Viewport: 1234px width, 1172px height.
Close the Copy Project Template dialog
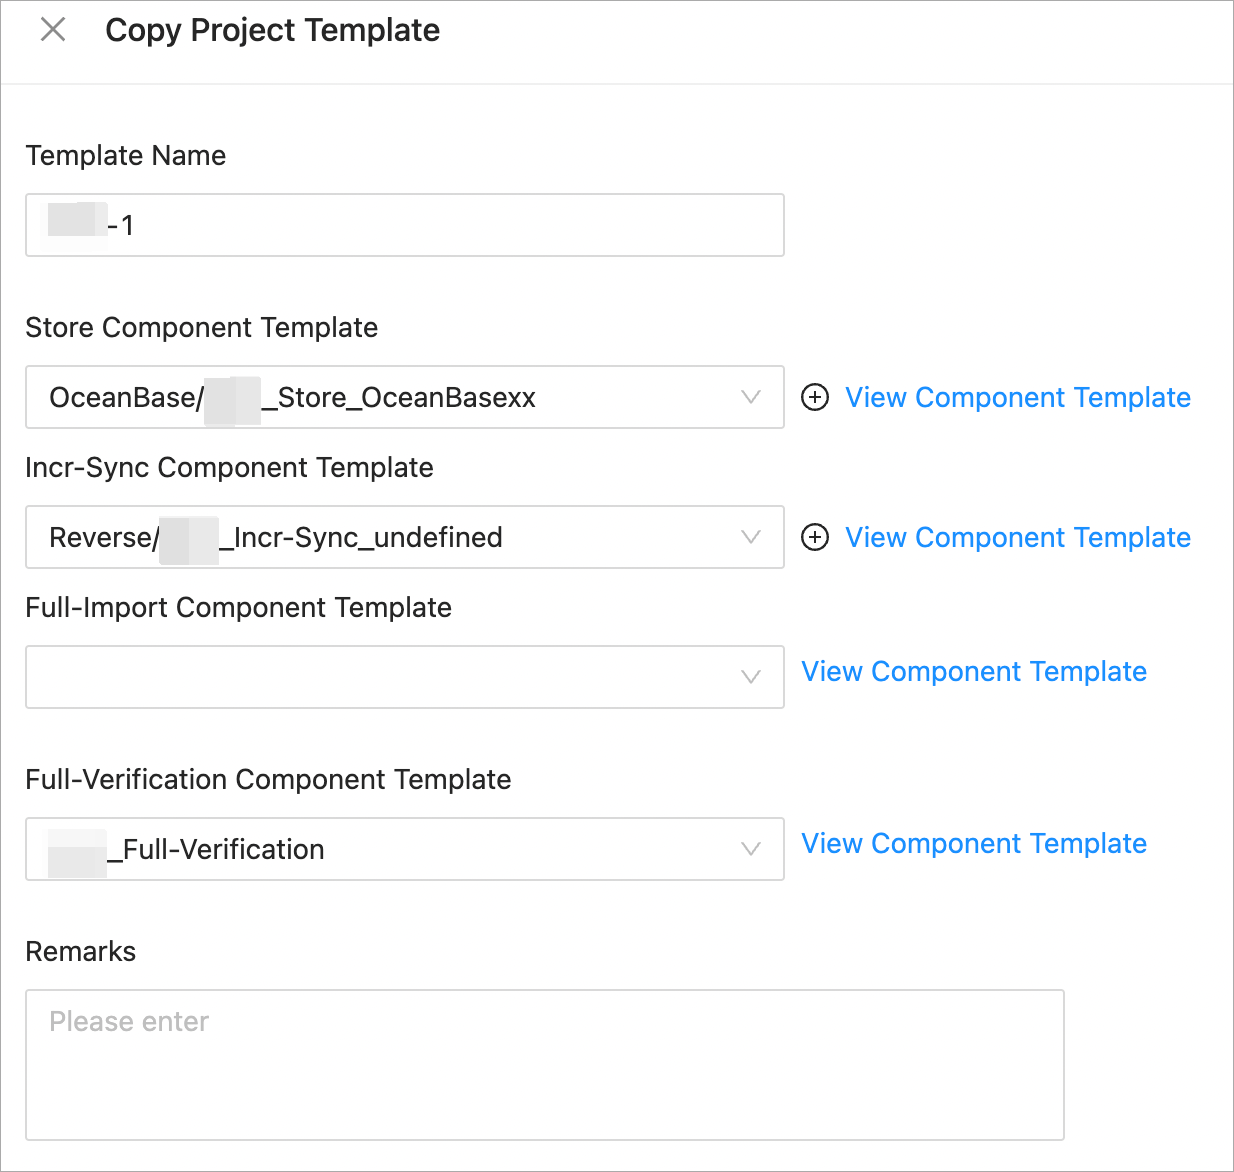(53, 30)
